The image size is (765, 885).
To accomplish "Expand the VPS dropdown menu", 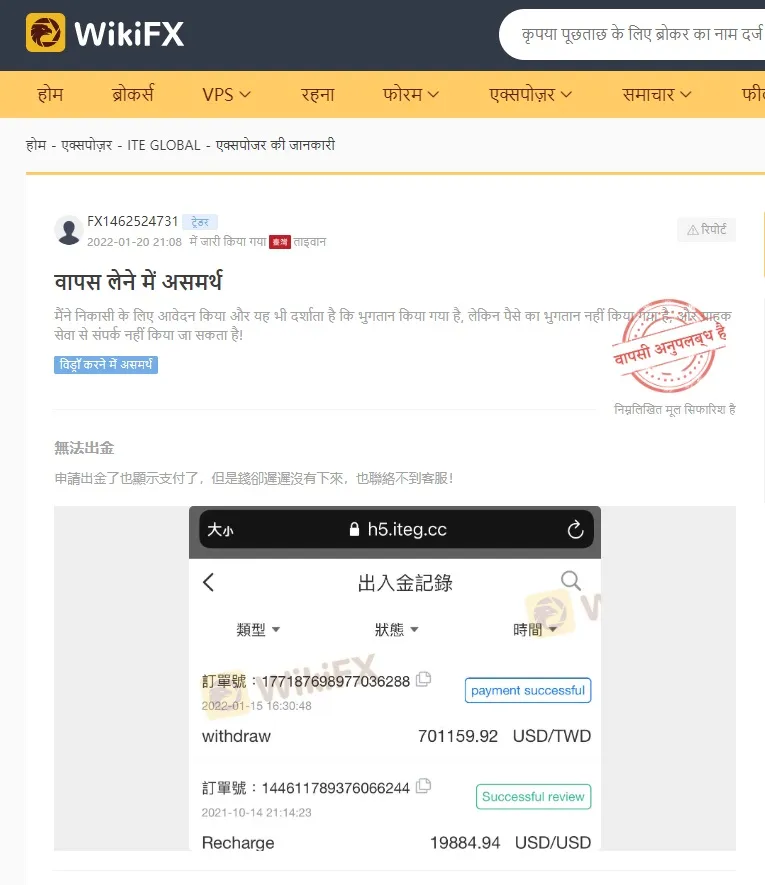I will (226, 94).
